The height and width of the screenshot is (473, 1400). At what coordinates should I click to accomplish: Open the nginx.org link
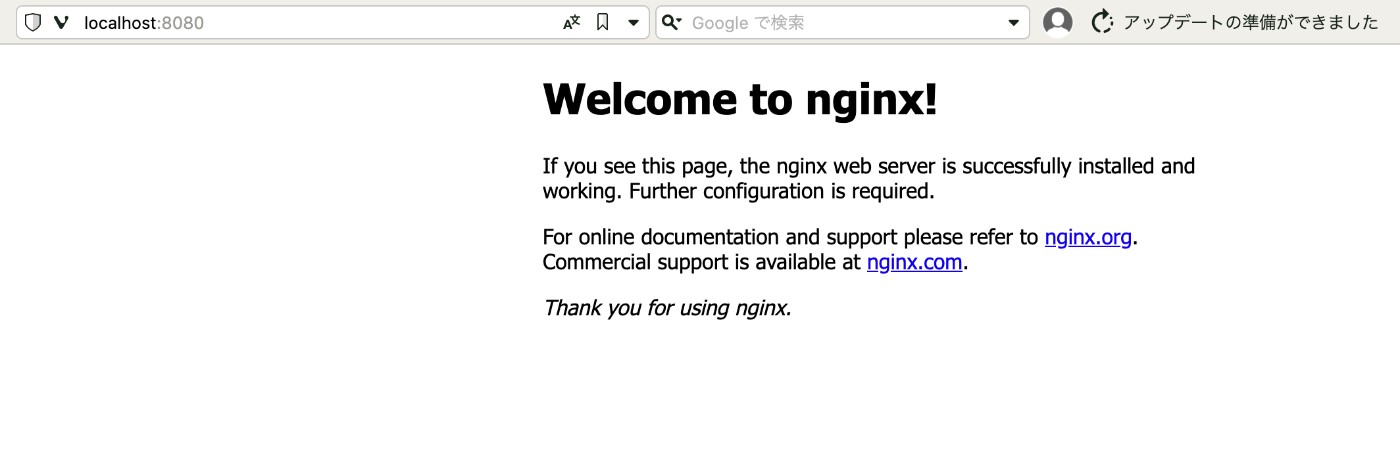pyautogui.click(x=1088, y=237)
